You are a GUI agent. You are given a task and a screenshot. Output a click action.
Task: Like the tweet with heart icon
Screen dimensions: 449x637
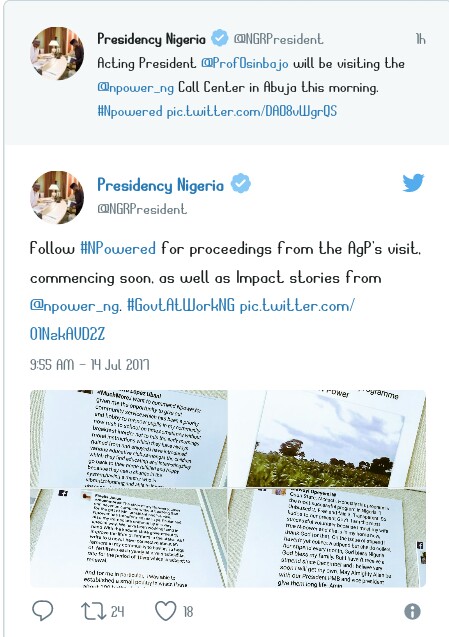[166, 611]
